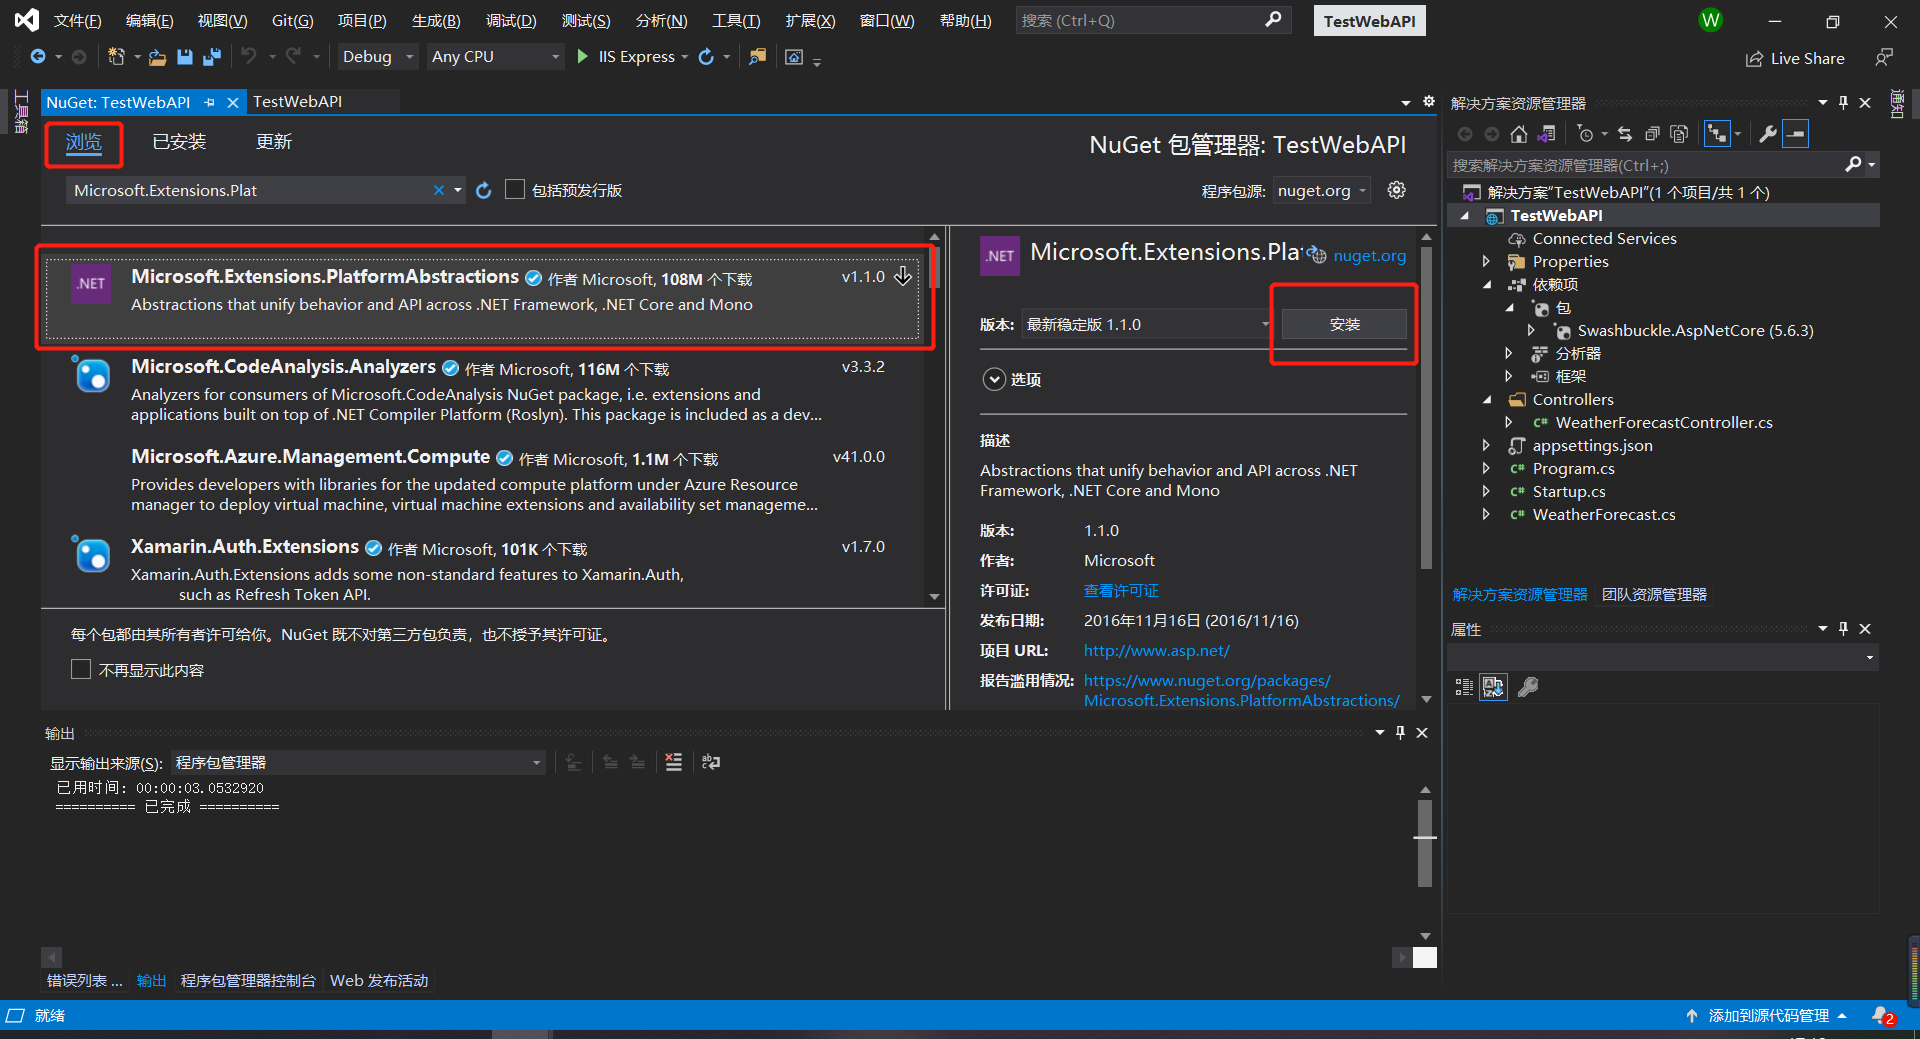This screenshot has height=1039, width=1920.
Task: Open the Git menu
Action: click(292, 21)
